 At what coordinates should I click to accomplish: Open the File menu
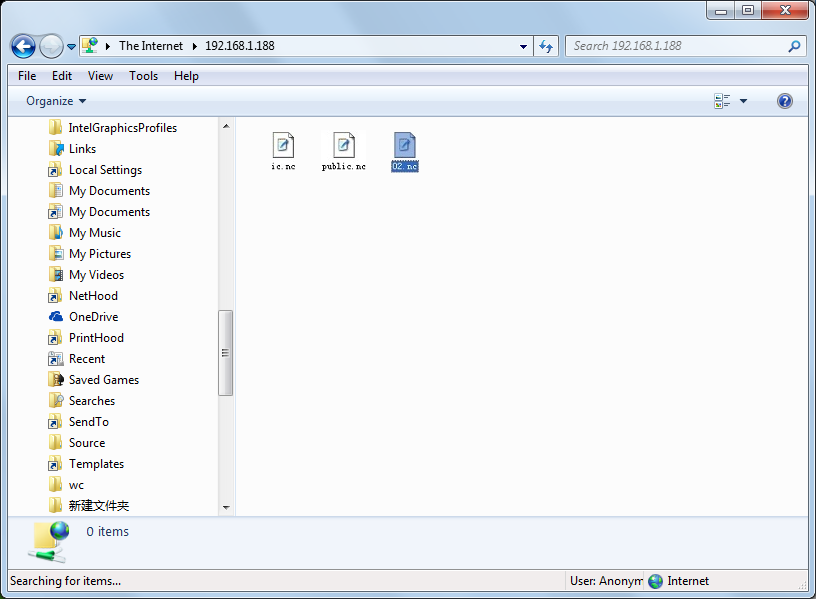tap(27, 76)
